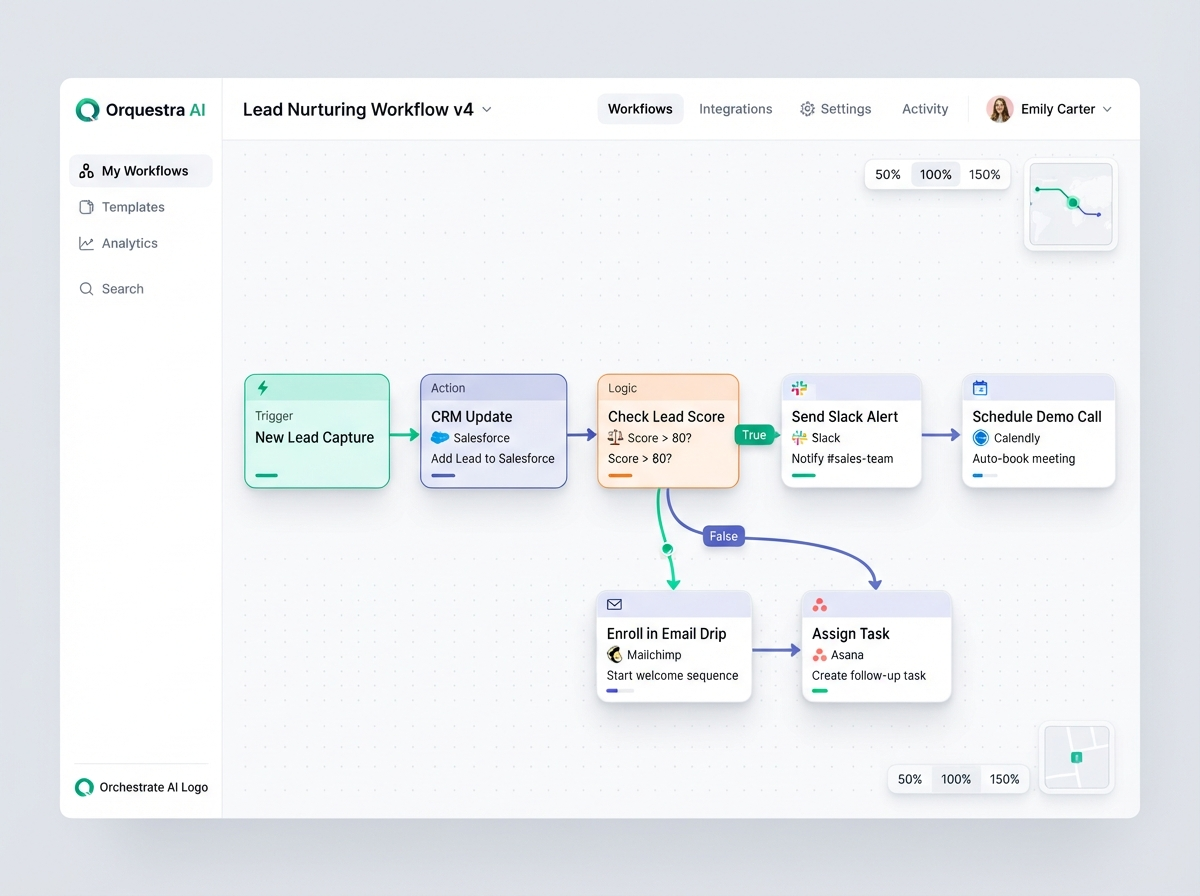1200x896 pixels.
Task: Set bottom zoom control to 100%
Action: pos(956,779)
